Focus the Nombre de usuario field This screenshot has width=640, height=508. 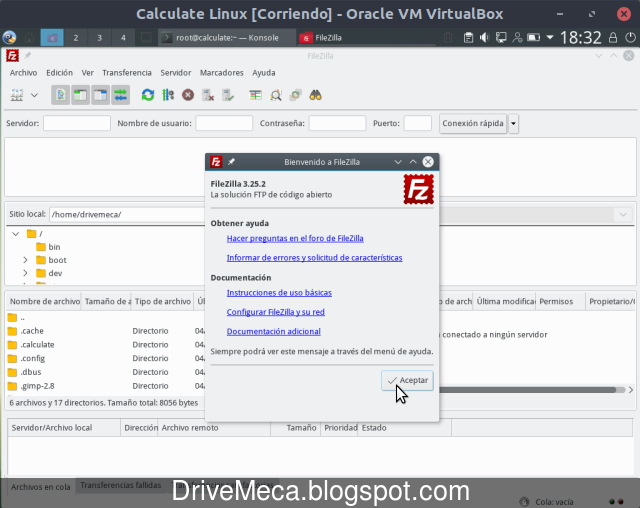(224, 123)
